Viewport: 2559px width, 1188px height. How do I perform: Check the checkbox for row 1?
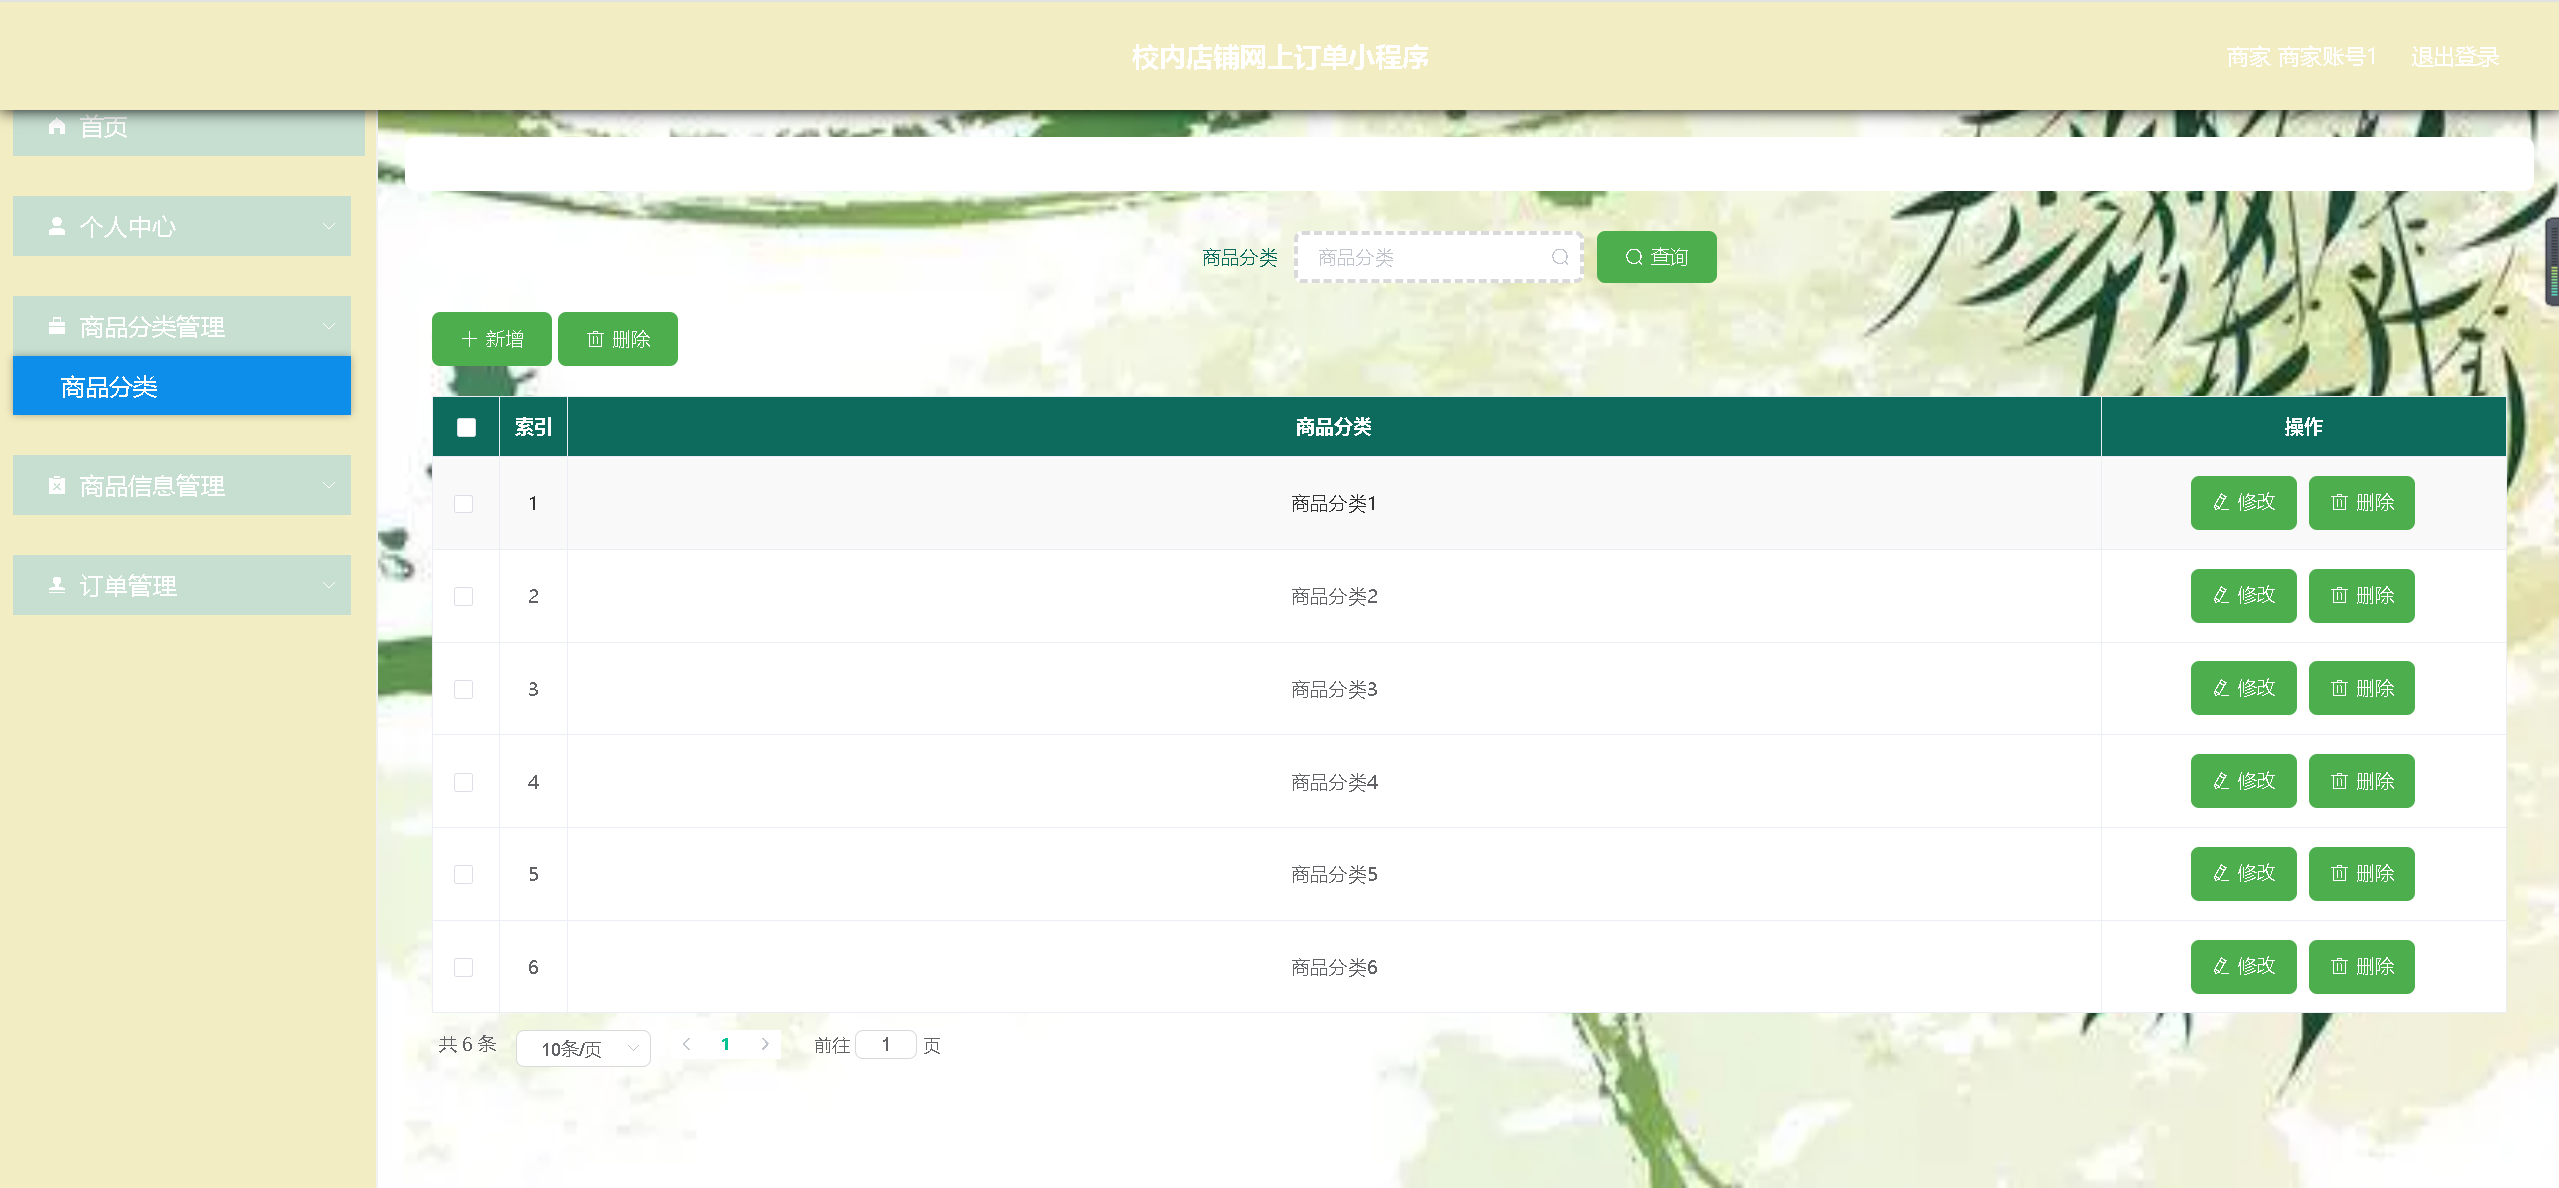[x=464, y=503]
